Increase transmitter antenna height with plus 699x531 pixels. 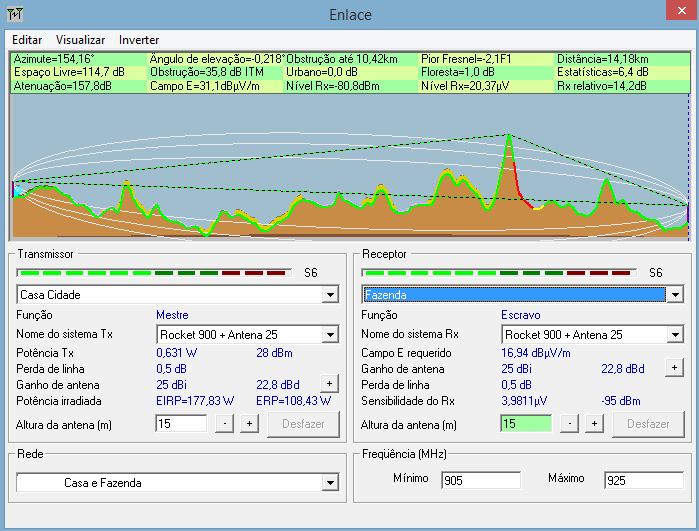click(249, 424)
